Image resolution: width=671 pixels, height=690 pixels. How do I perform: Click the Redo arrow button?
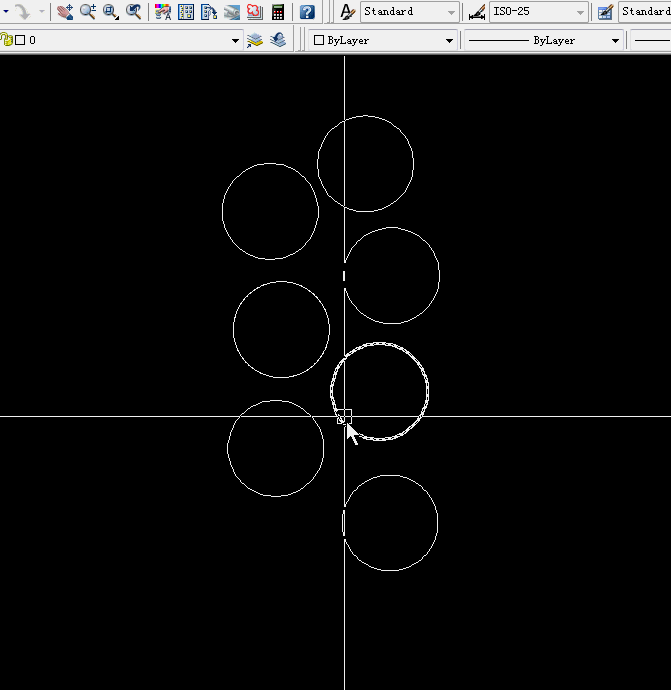click(22, 12)
